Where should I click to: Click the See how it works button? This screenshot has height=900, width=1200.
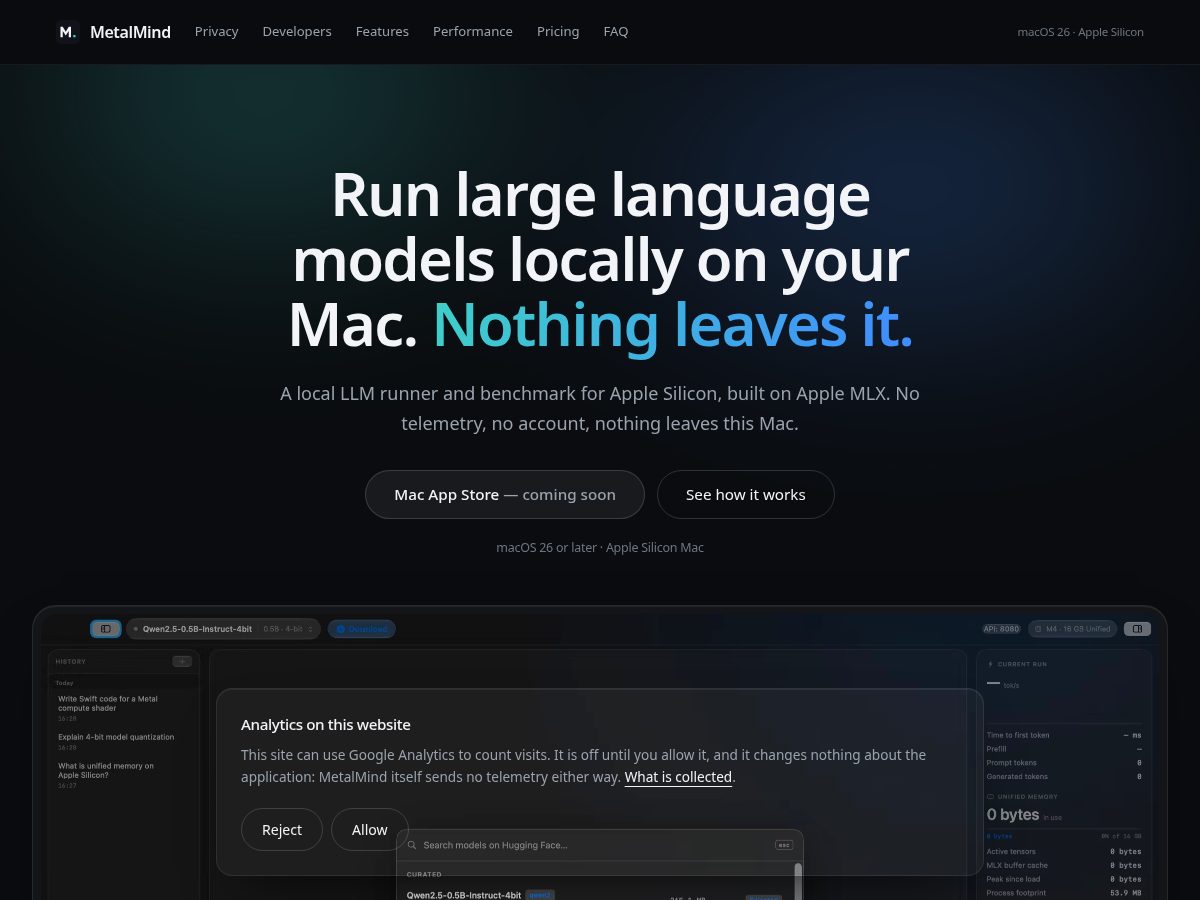746,495
